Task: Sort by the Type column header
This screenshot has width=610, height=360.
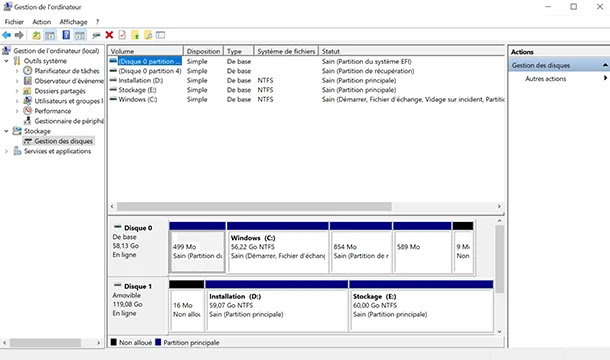Action: tap(239, 51)
